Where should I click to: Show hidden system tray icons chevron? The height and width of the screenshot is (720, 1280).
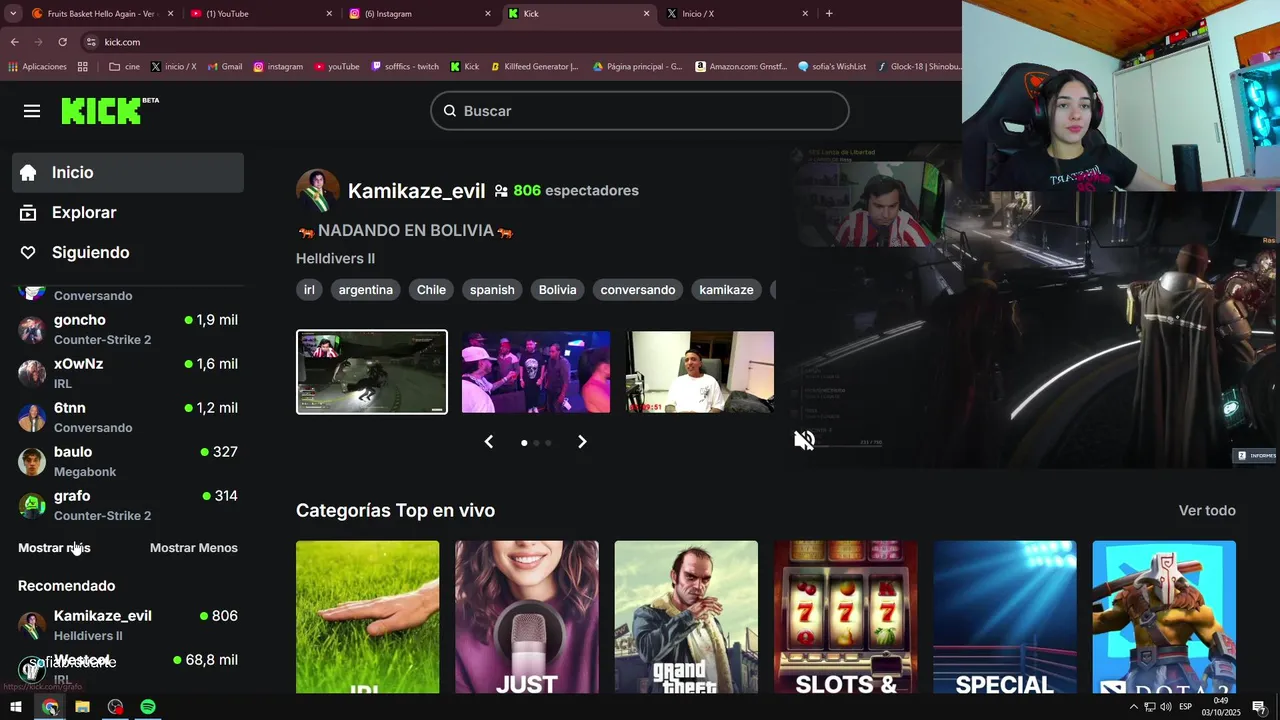point(1133,707)
